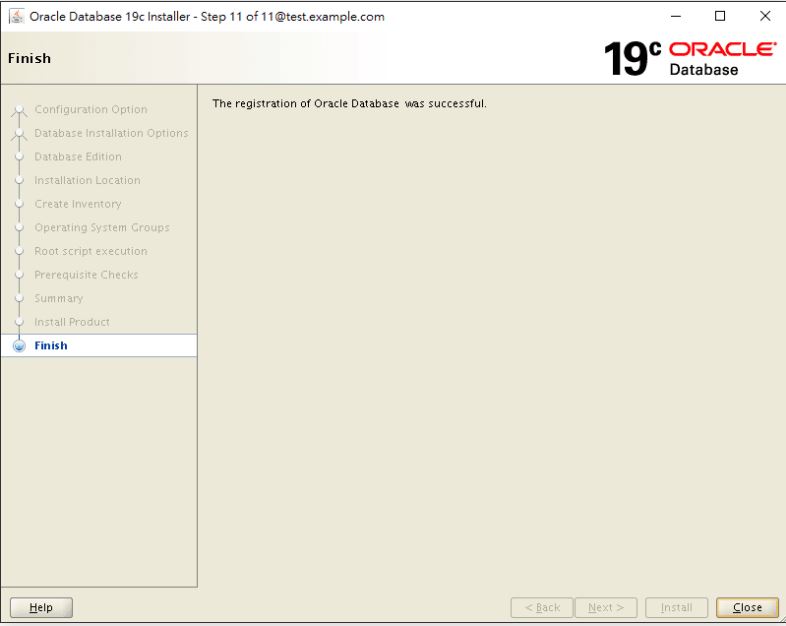
Task: Minimize the installer window
Action: 676,17
